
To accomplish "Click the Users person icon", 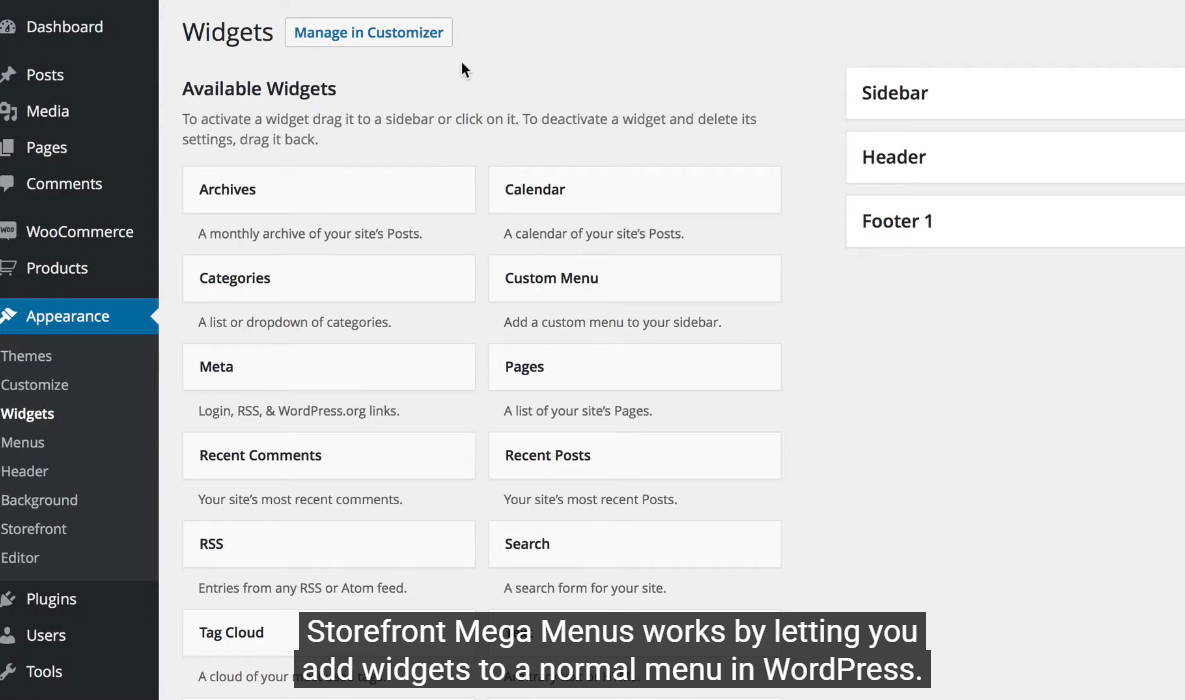I will tap(7, 635).
